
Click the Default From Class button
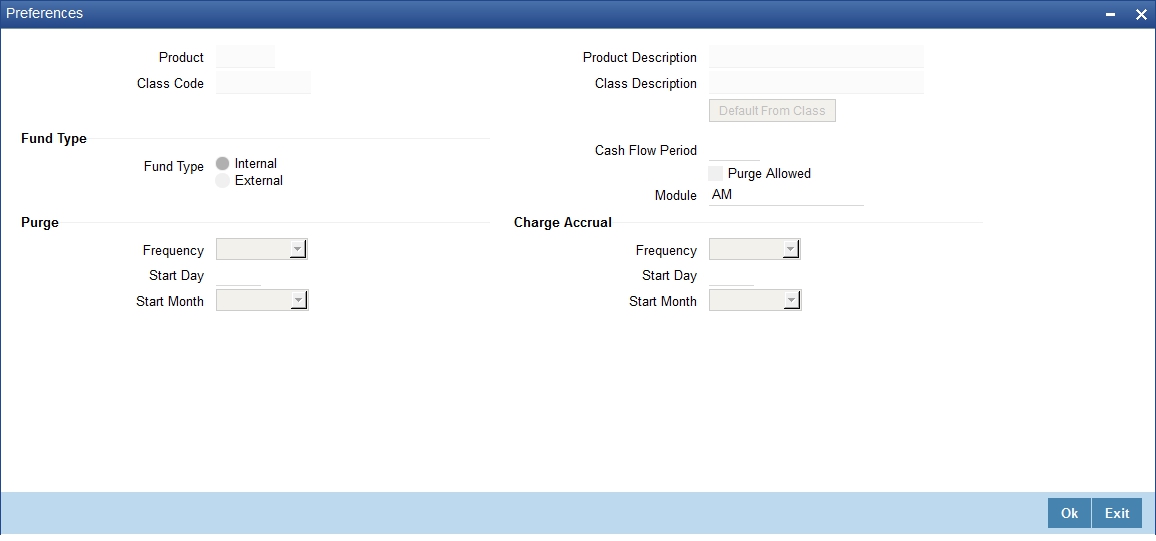click(772, 111)
